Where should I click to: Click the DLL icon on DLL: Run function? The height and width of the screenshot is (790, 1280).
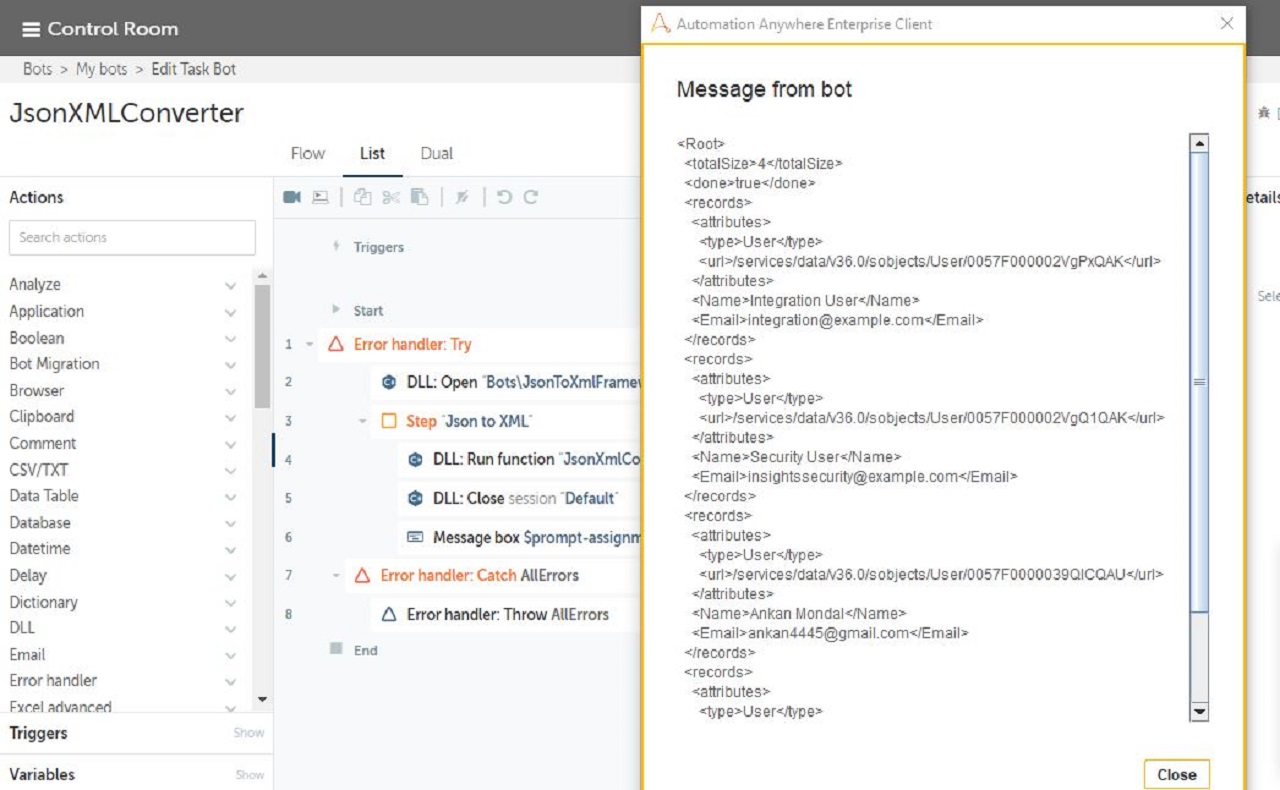(x=416, y=460)
